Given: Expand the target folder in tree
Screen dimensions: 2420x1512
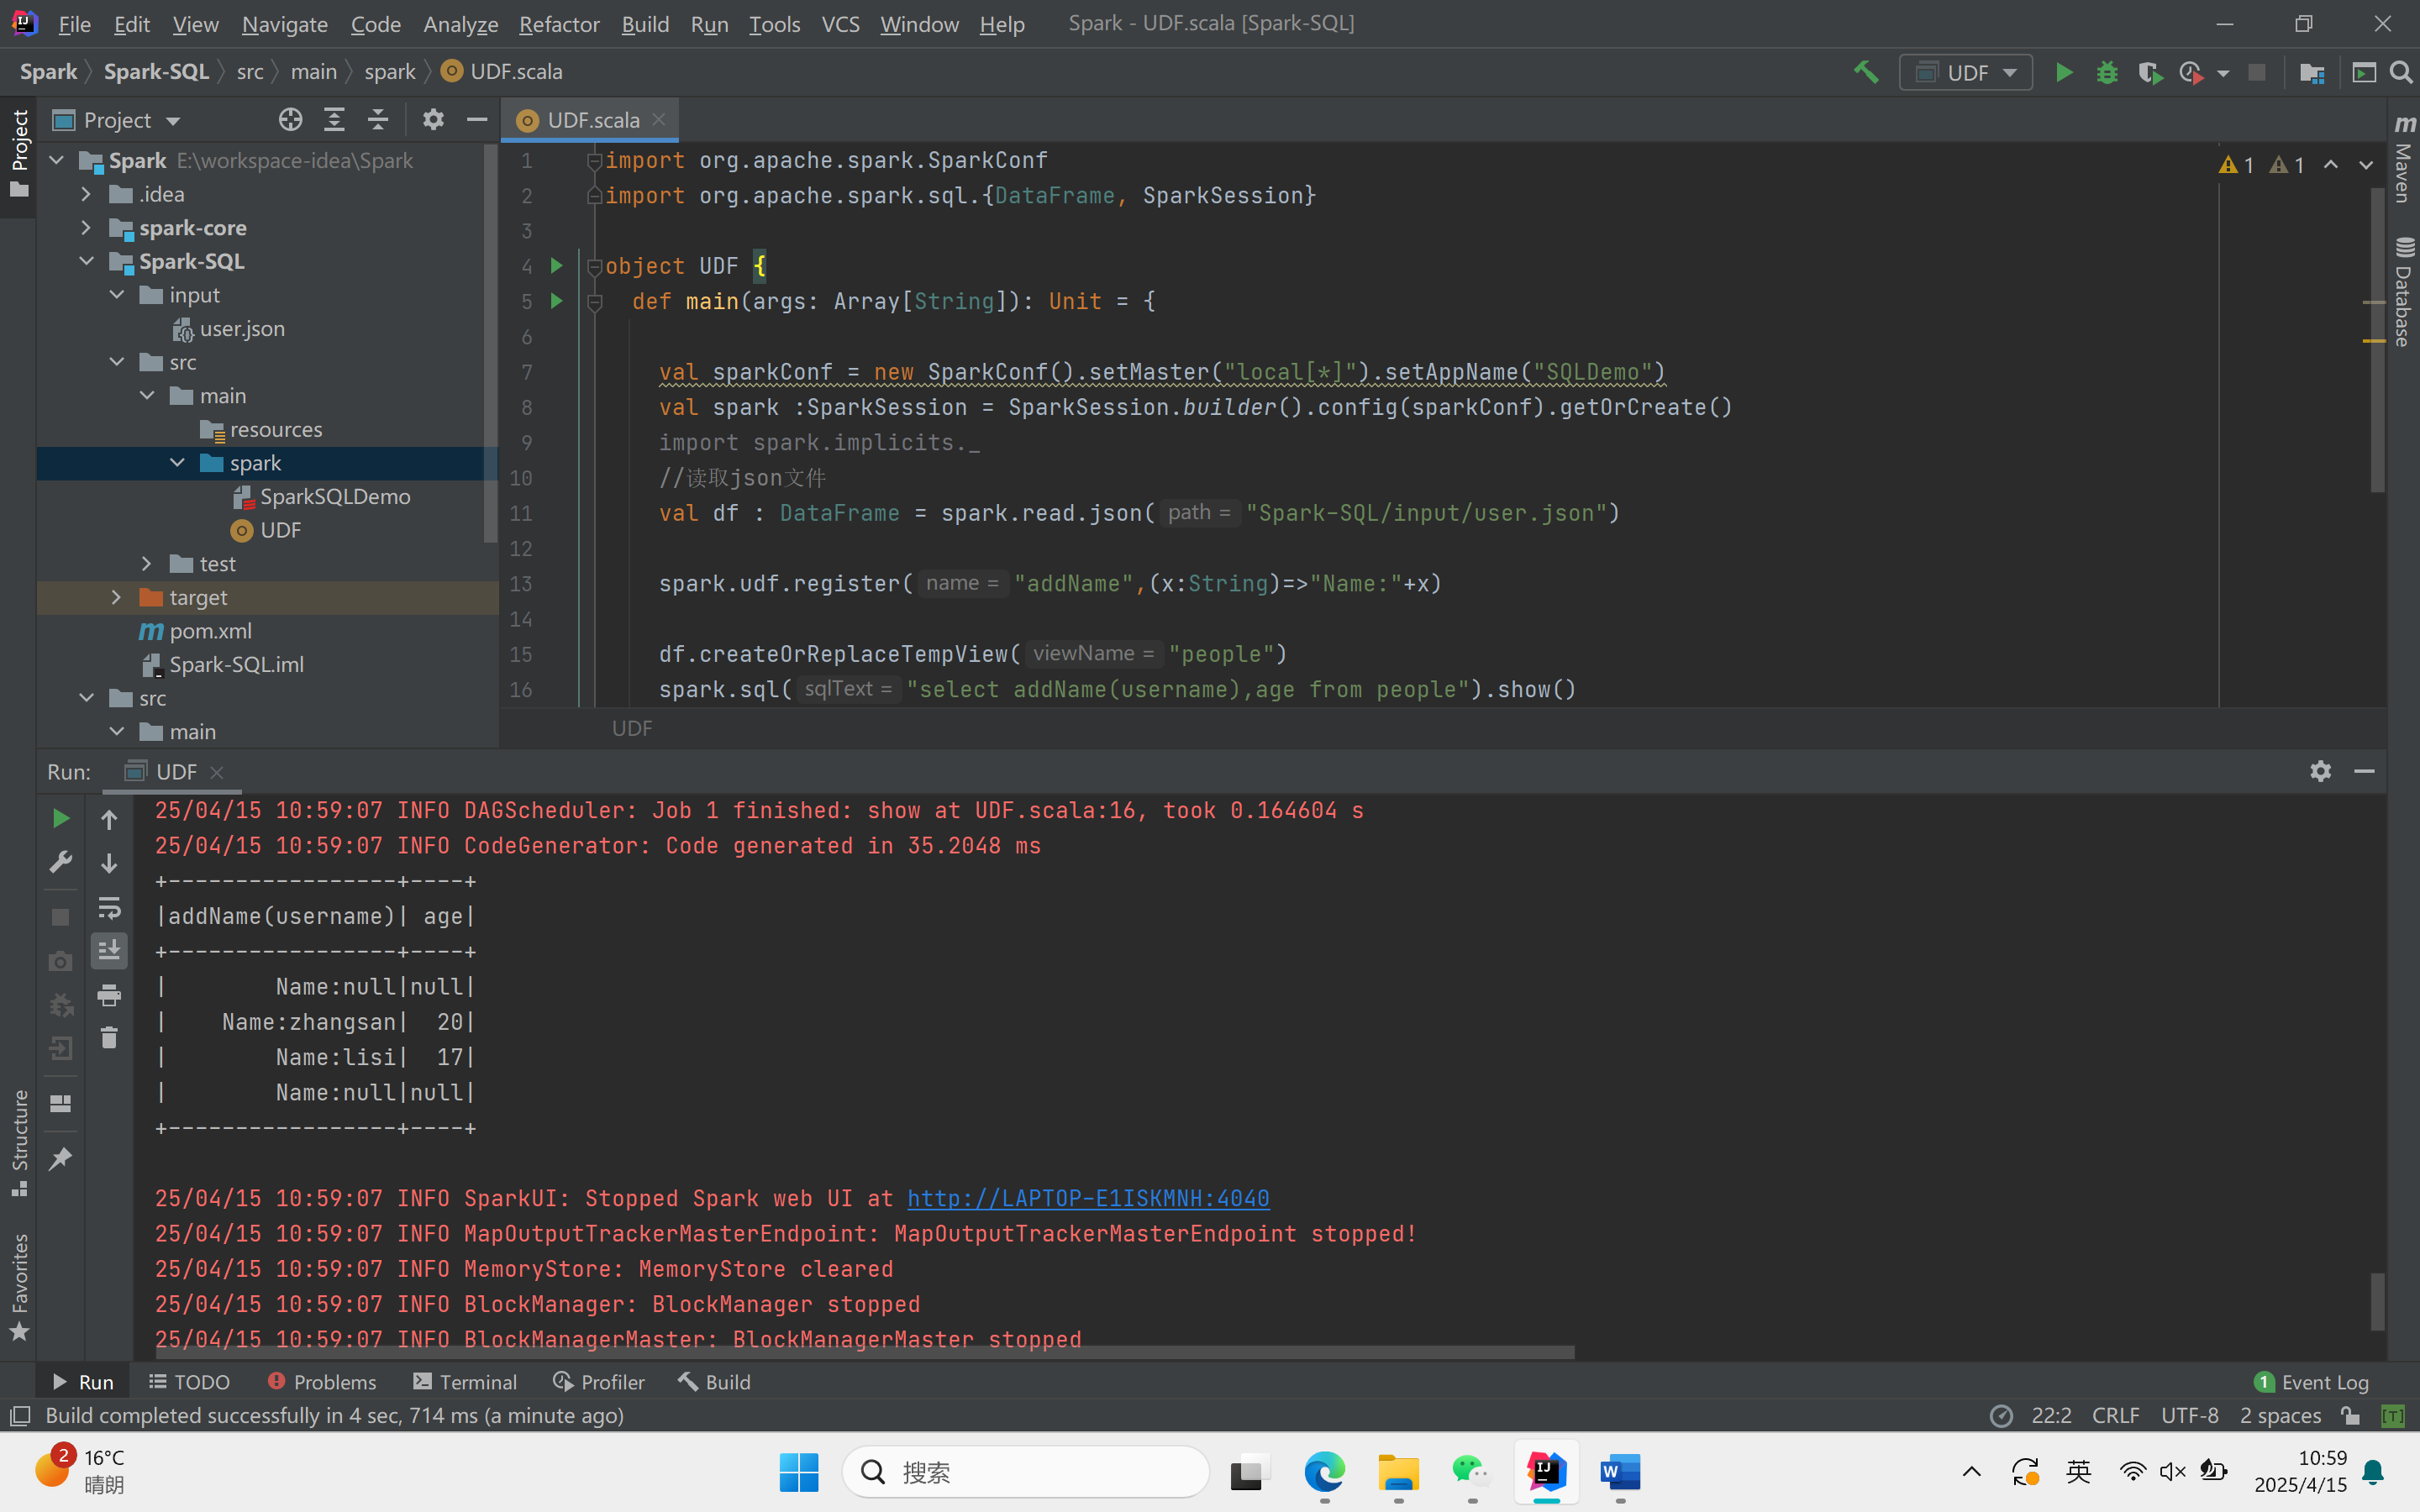Looking at the screenshot, I should 116,597.
